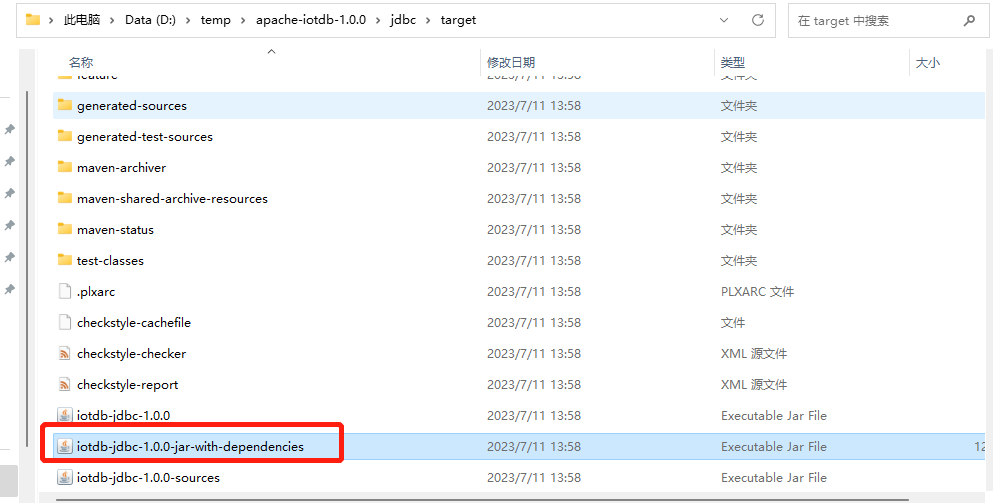
Task: Select '此电脑' in the breadcrumb path
Action: click(x=82, y=20)
